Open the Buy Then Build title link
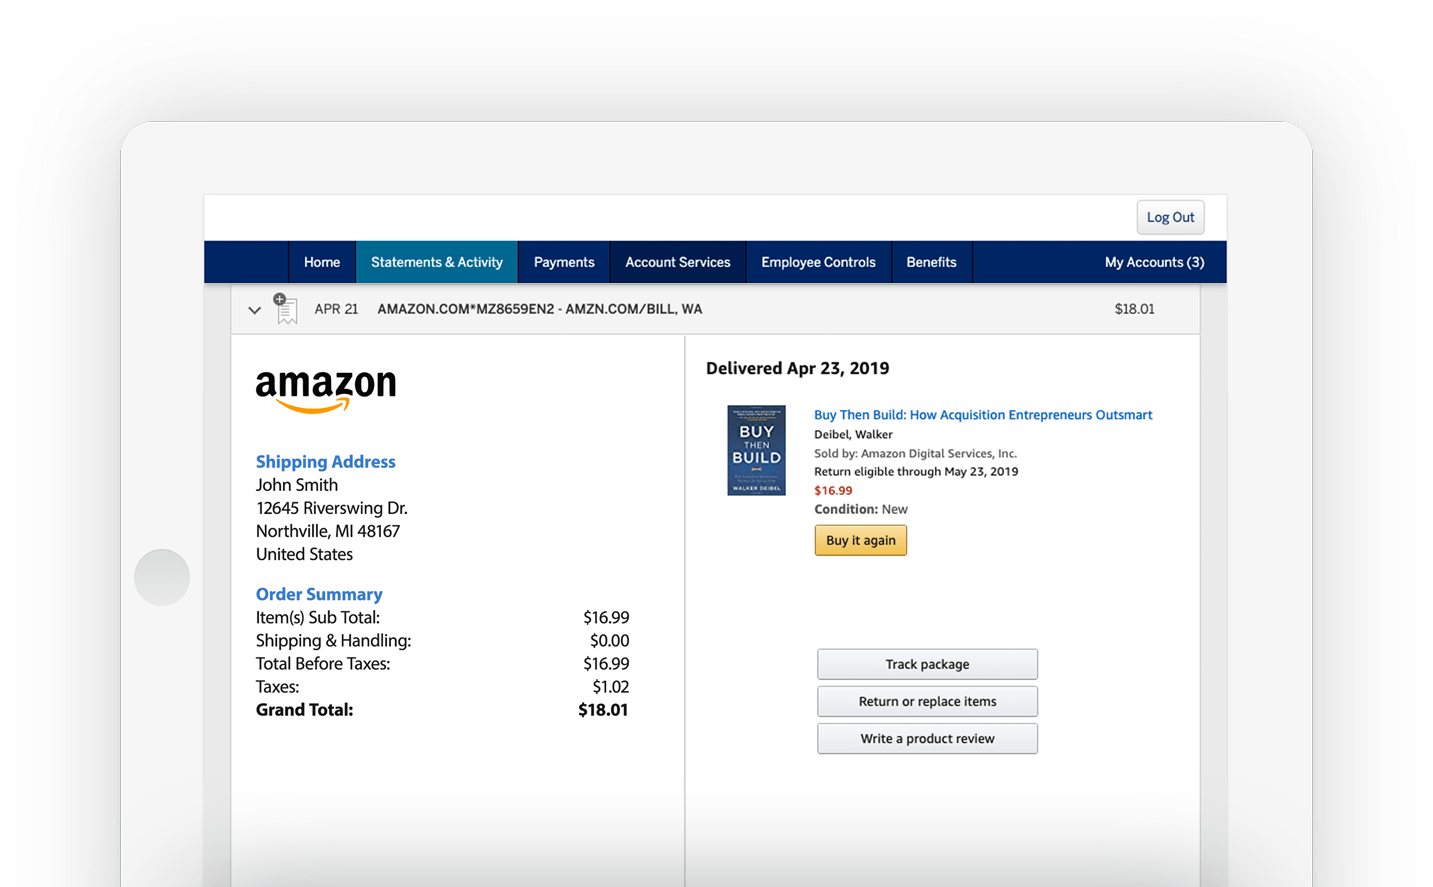The width and height of the screenshot is (1433, 887). [x=983, y=415]
